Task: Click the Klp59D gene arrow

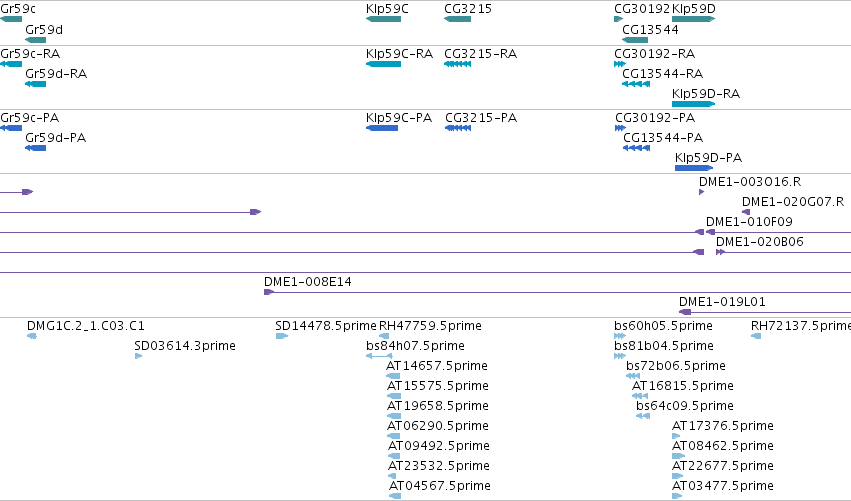Action: [694, 19]
